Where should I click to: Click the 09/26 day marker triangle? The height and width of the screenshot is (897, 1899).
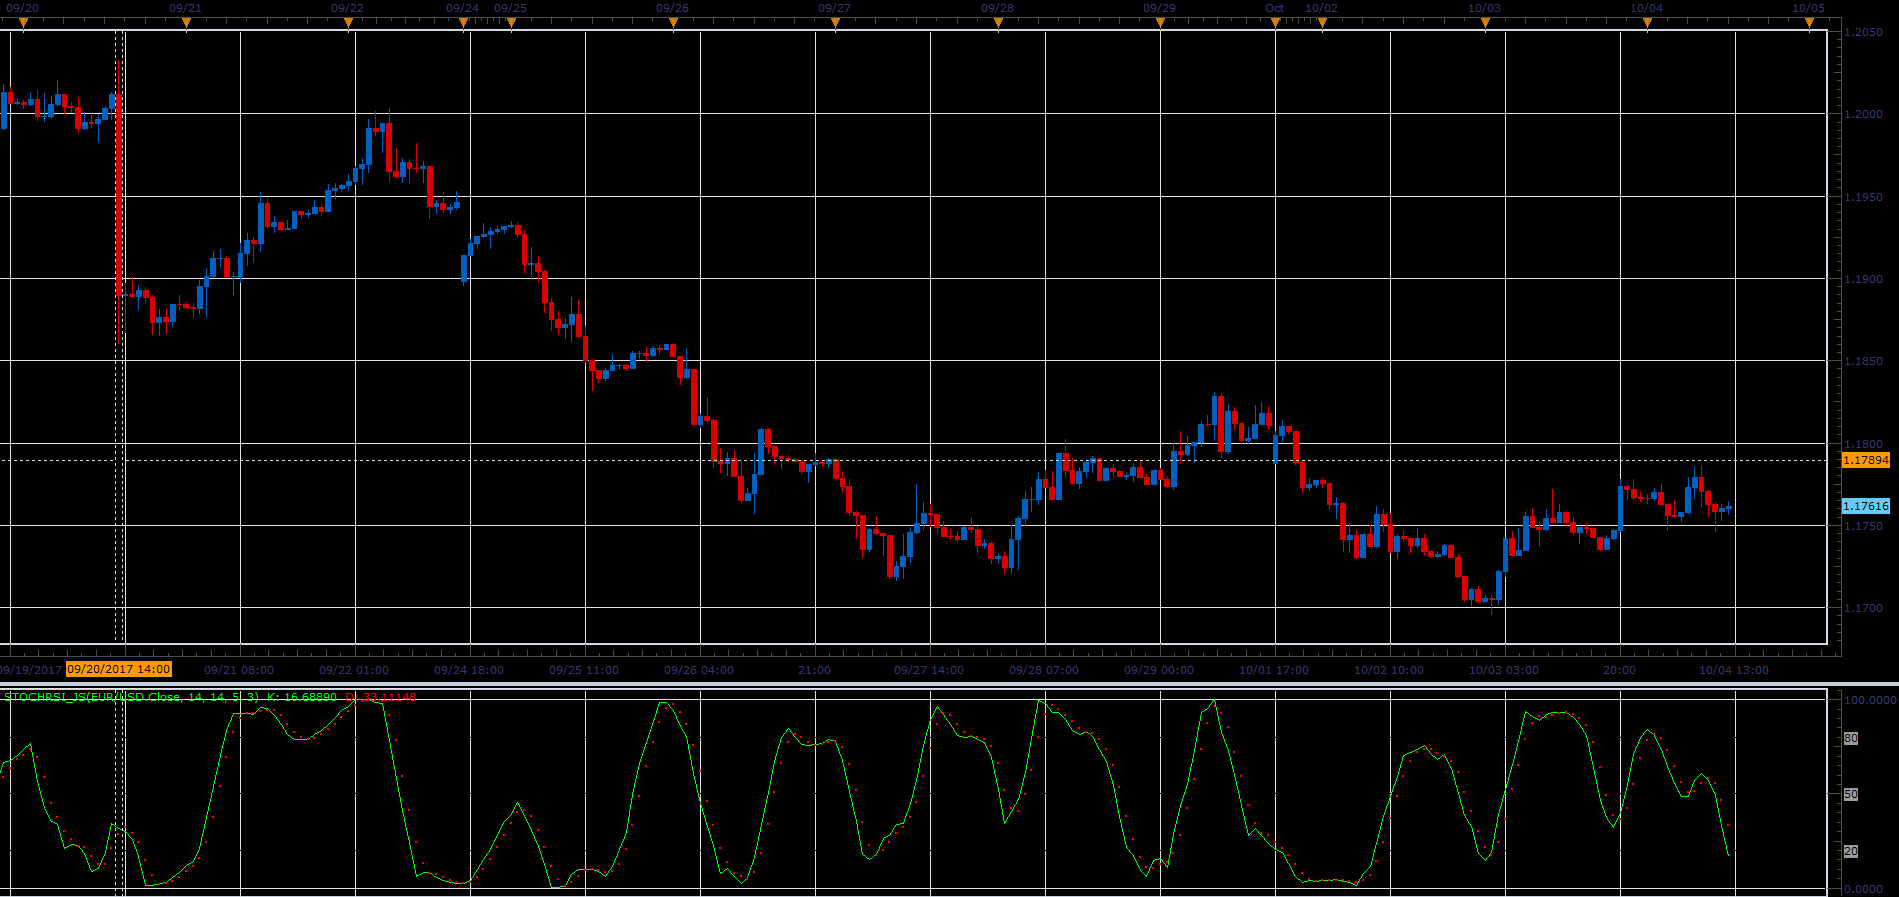pos(673,23)
